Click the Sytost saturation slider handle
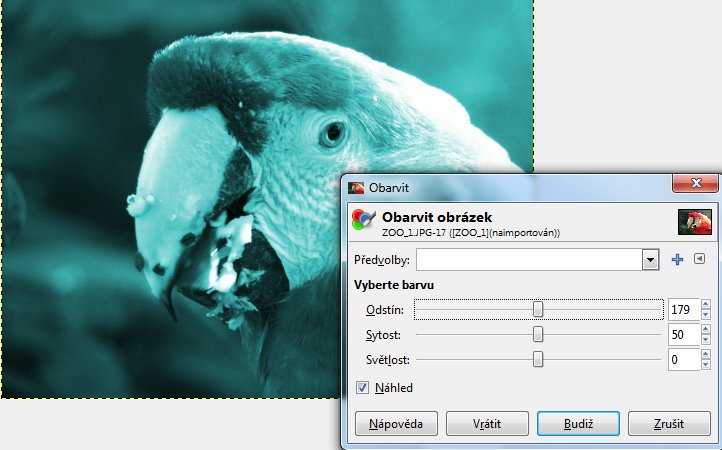Image resolution: width=722 pixels, height=450 pixels. 538,334
